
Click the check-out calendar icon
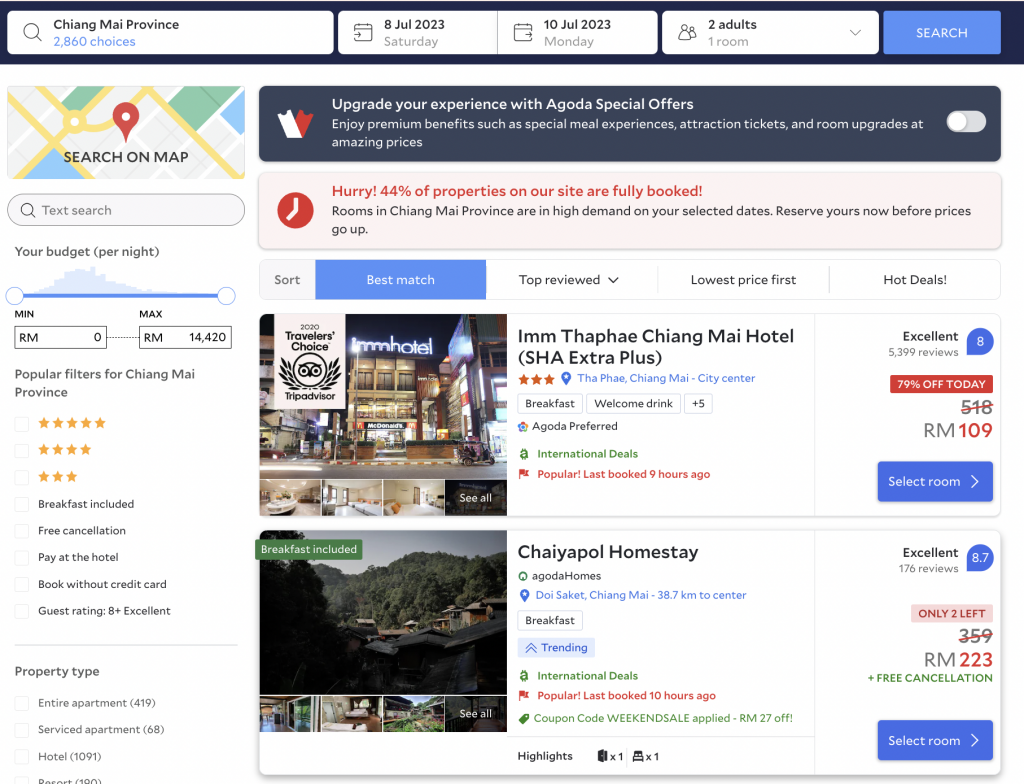click(523, 32)
